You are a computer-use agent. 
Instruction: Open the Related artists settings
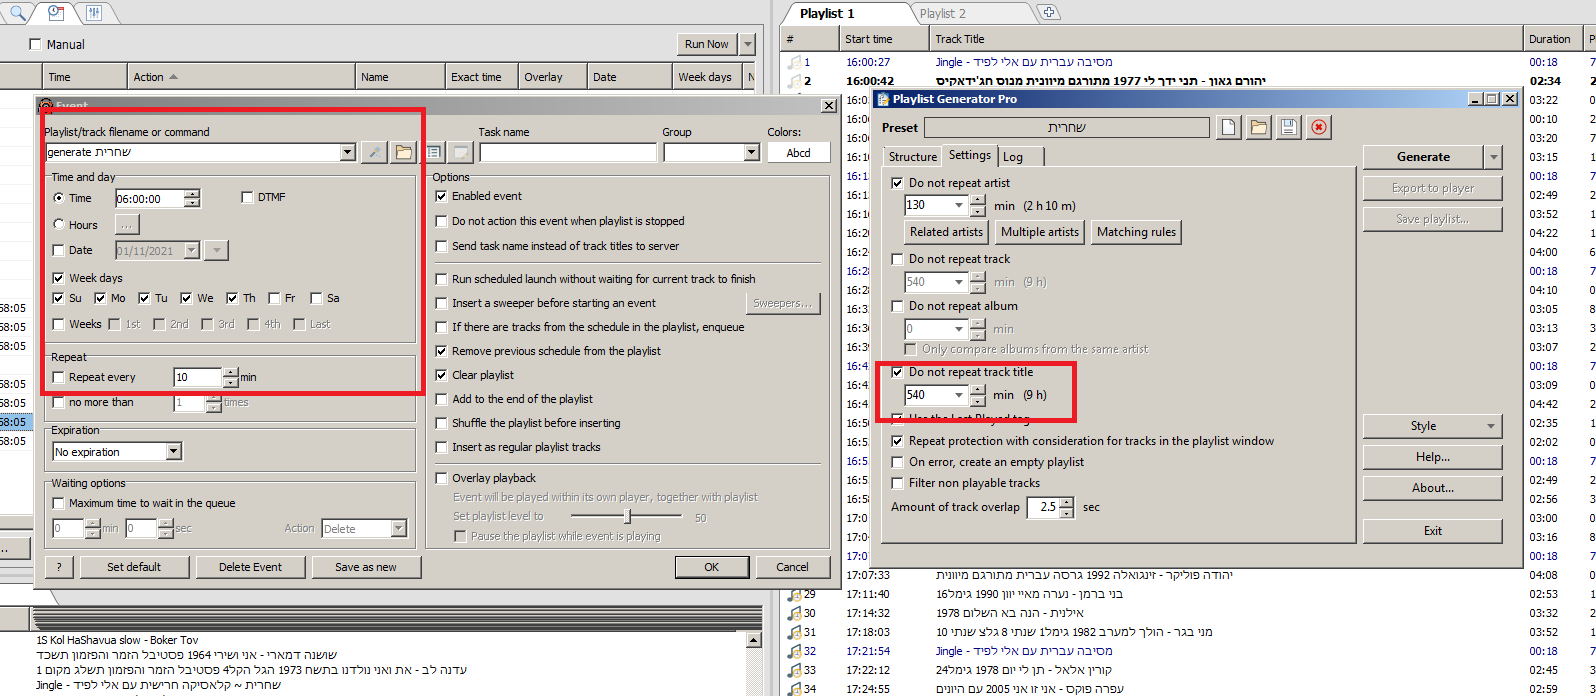[946, 232]
